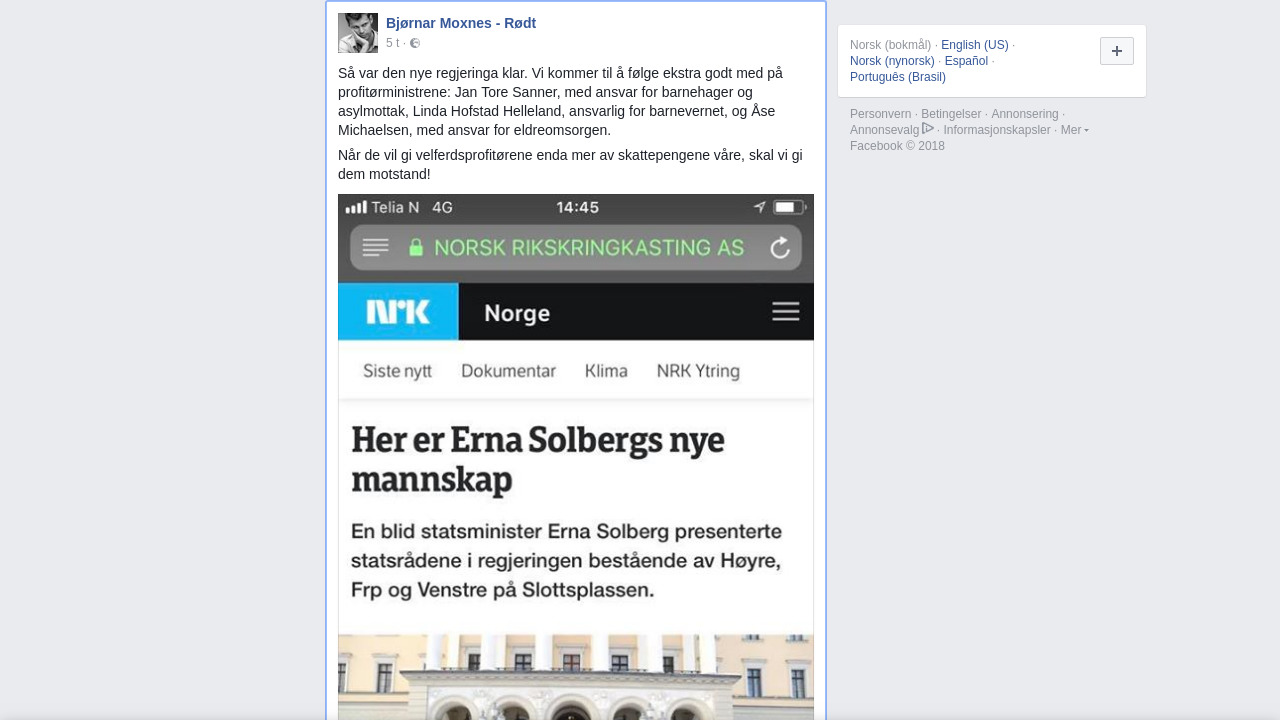Switch language to Español
Screen dimensions: 1280x720
[x=966, y=61]
